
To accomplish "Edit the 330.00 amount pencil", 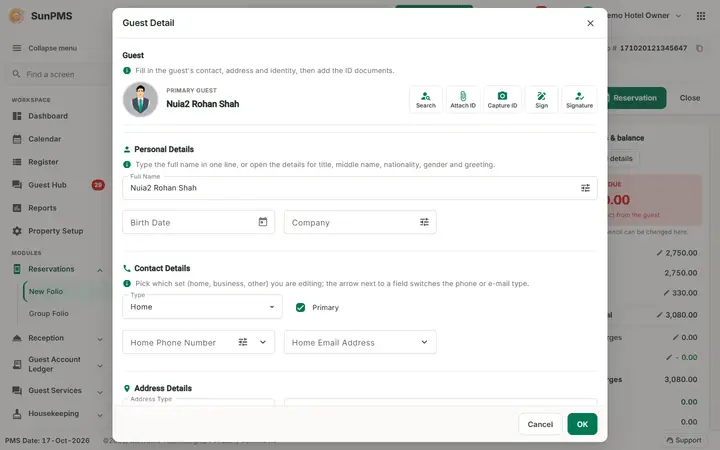I will (x=666, y=292).
